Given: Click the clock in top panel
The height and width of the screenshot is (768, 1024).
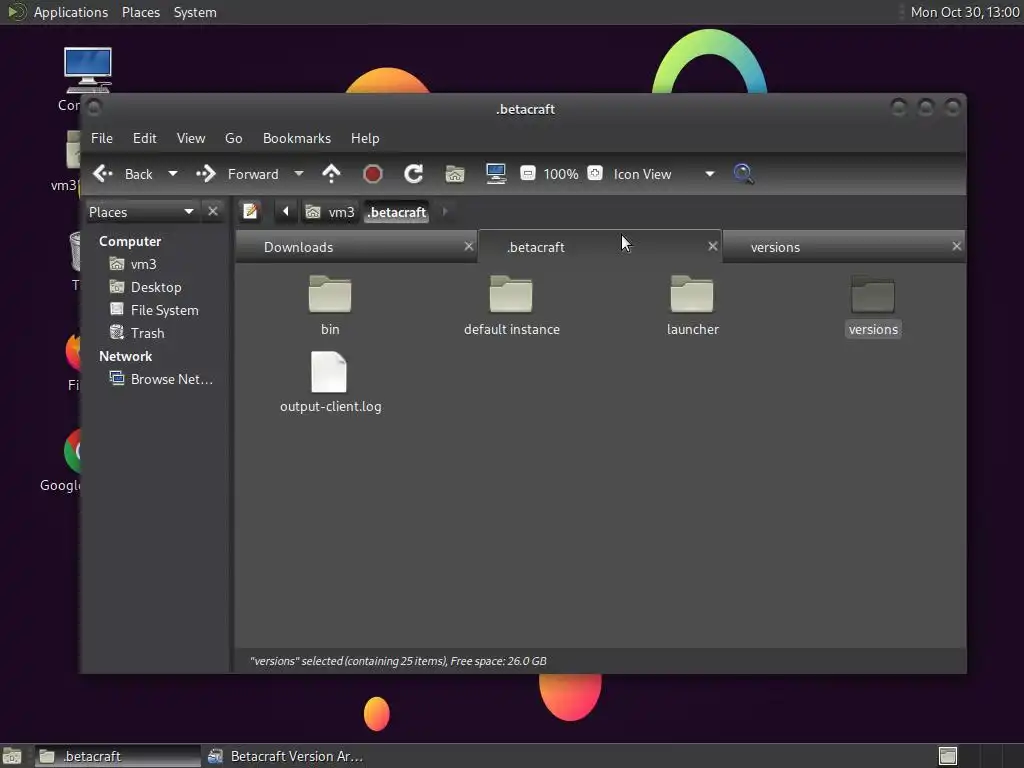Looking at the screenshot, I should coord(965,12).
